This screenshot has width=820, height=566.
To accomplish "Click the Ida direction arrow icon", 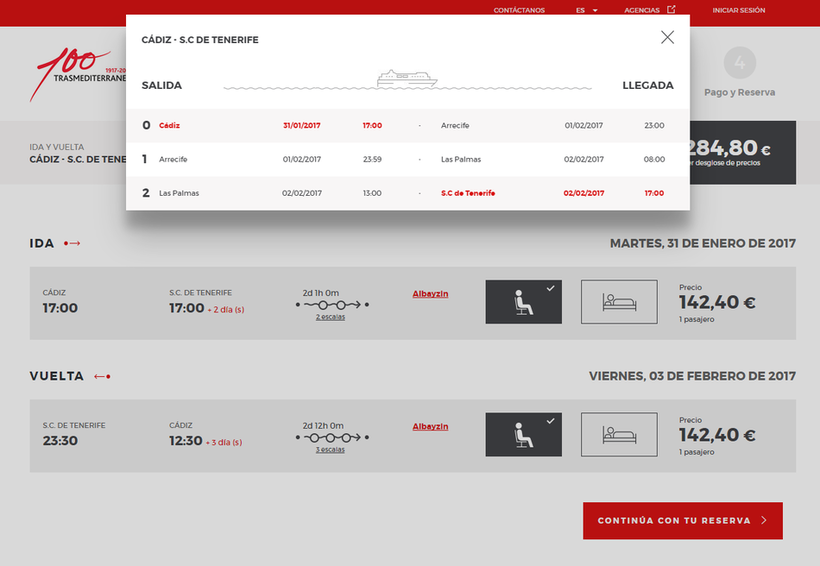I will 72,243.
